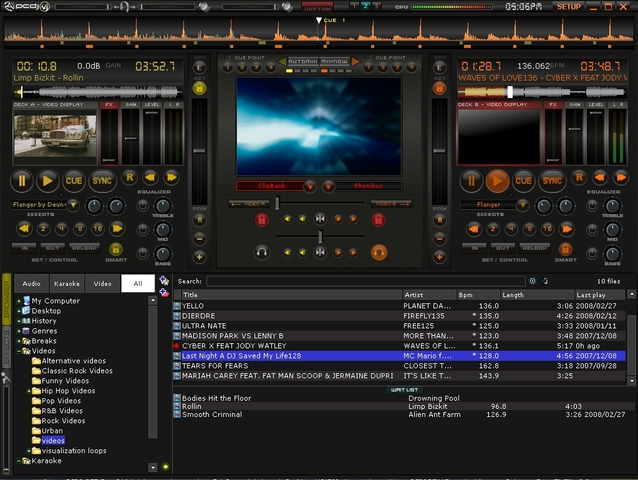Double Deck B loop right arrow
638x480 pixels.
567,229
